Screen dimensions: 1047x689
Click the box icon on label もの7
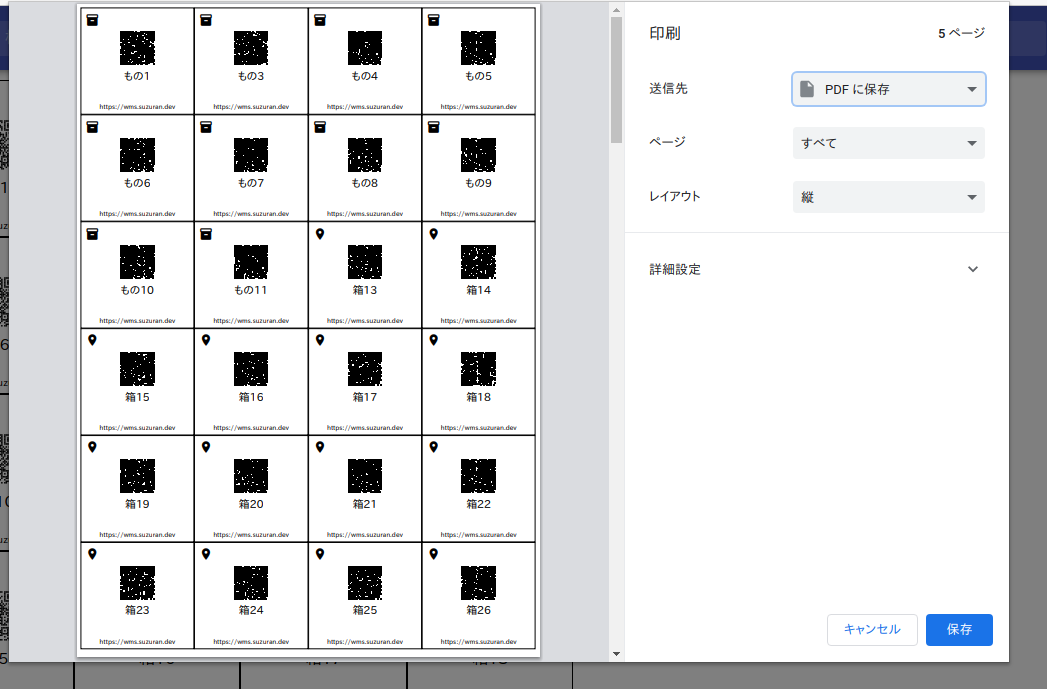[206, 127]
